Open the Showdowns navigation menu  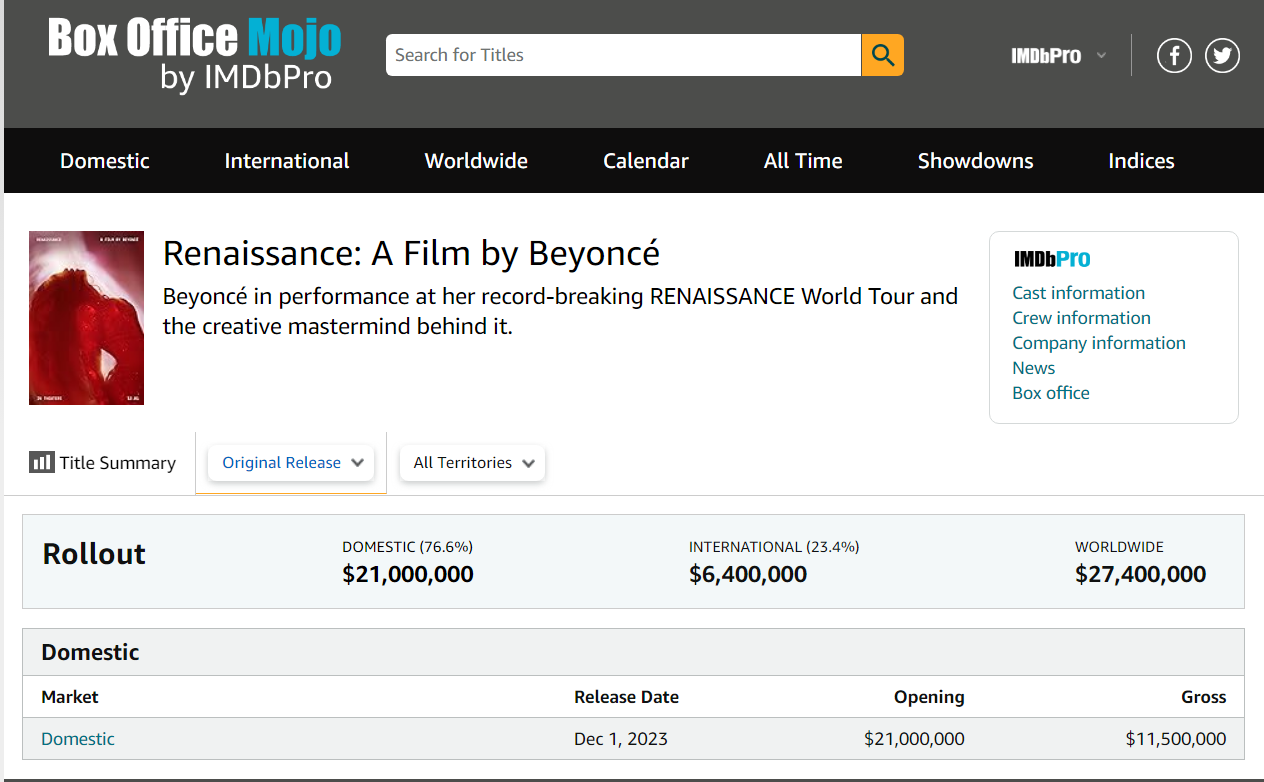(976, 161)
